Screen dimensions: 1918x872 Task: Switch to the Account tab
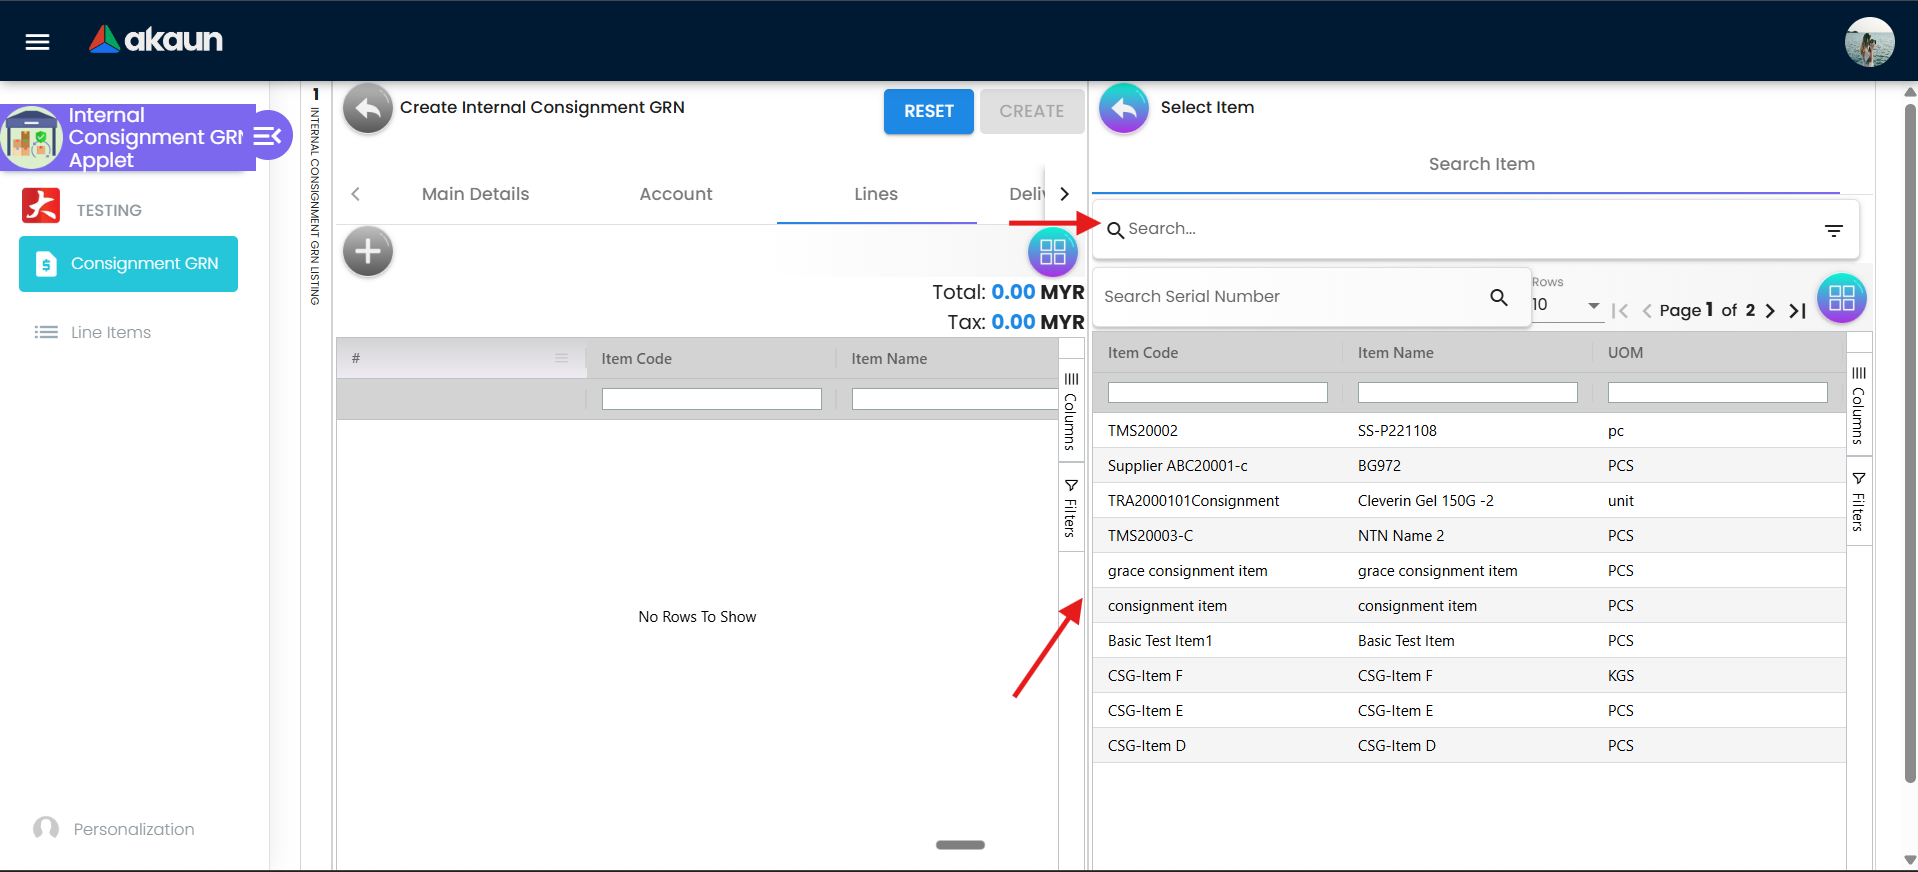click(676, 194)
